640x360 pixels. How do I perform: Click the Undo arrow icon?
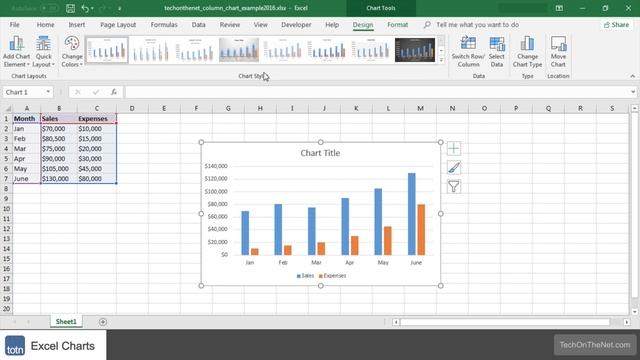click(85, 8)
